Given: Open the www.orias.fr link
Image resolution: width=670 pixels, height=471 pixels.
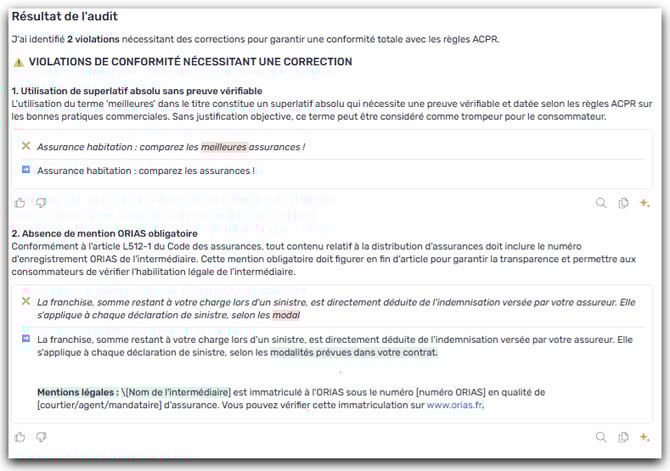Looking at the screenshot, I should coord(455,405).
